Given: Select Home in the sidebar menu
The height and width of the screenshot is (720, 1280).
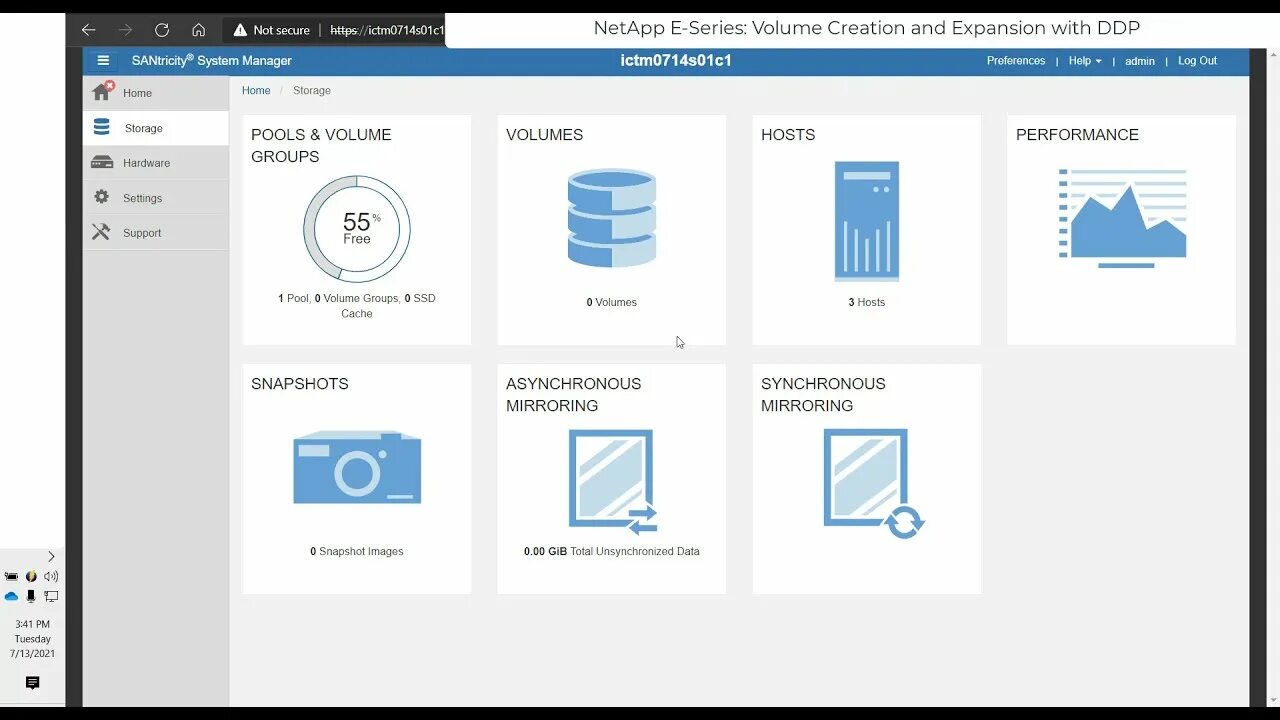Looking at the screenshot, I should pyautogui.click(x=155, y=93).
